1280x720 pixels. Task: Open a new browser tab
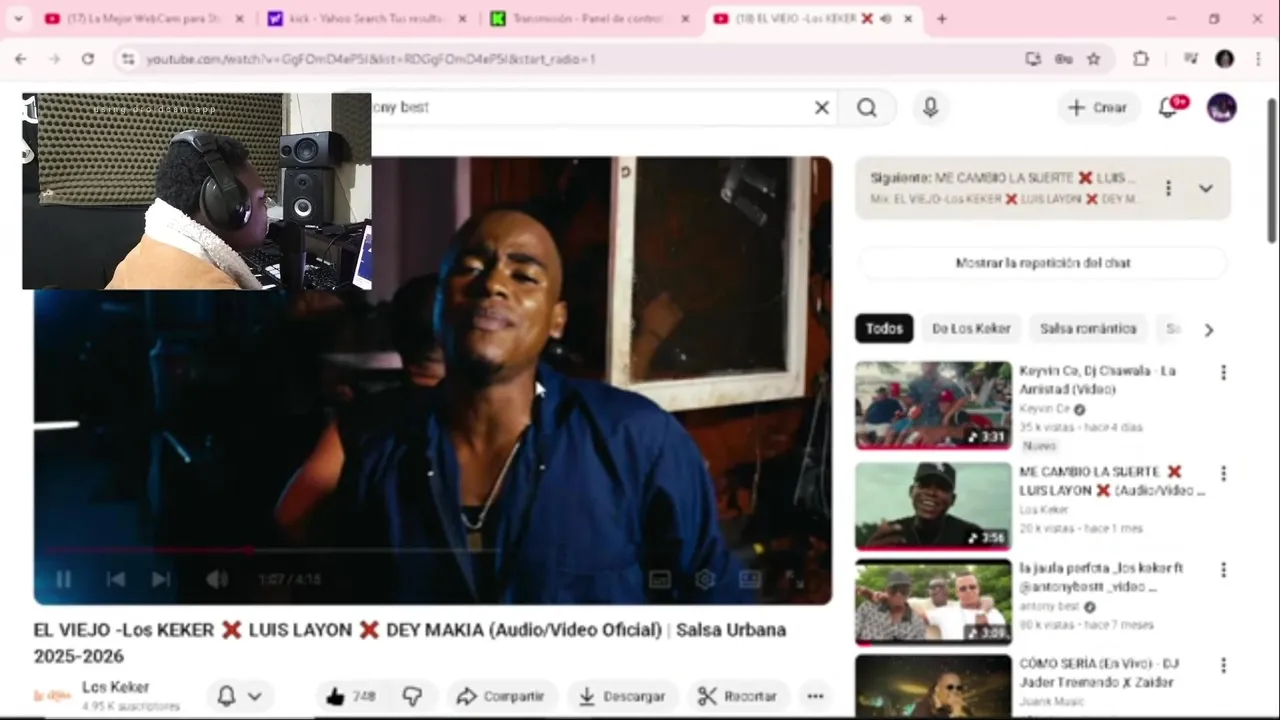click(x=941, y=19)
